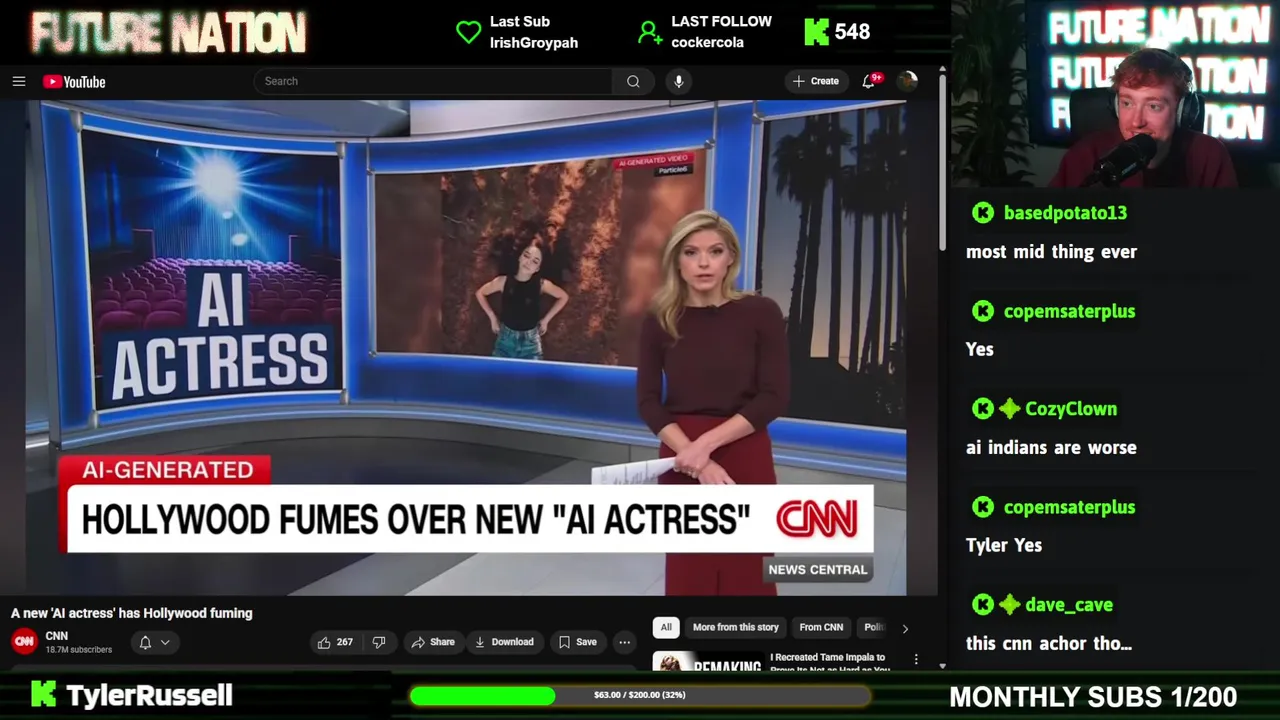Viewport: 1280px width, 720px height.
Task: Click the video title text
Action: (132, 613)
